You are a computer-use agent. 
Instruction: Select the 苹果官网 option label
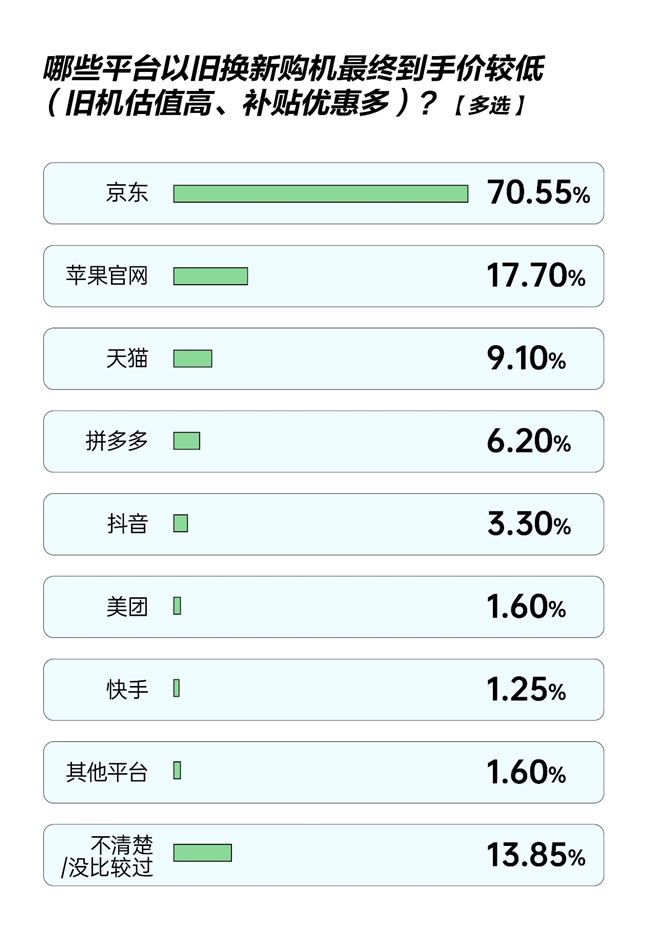coord(107,276)
